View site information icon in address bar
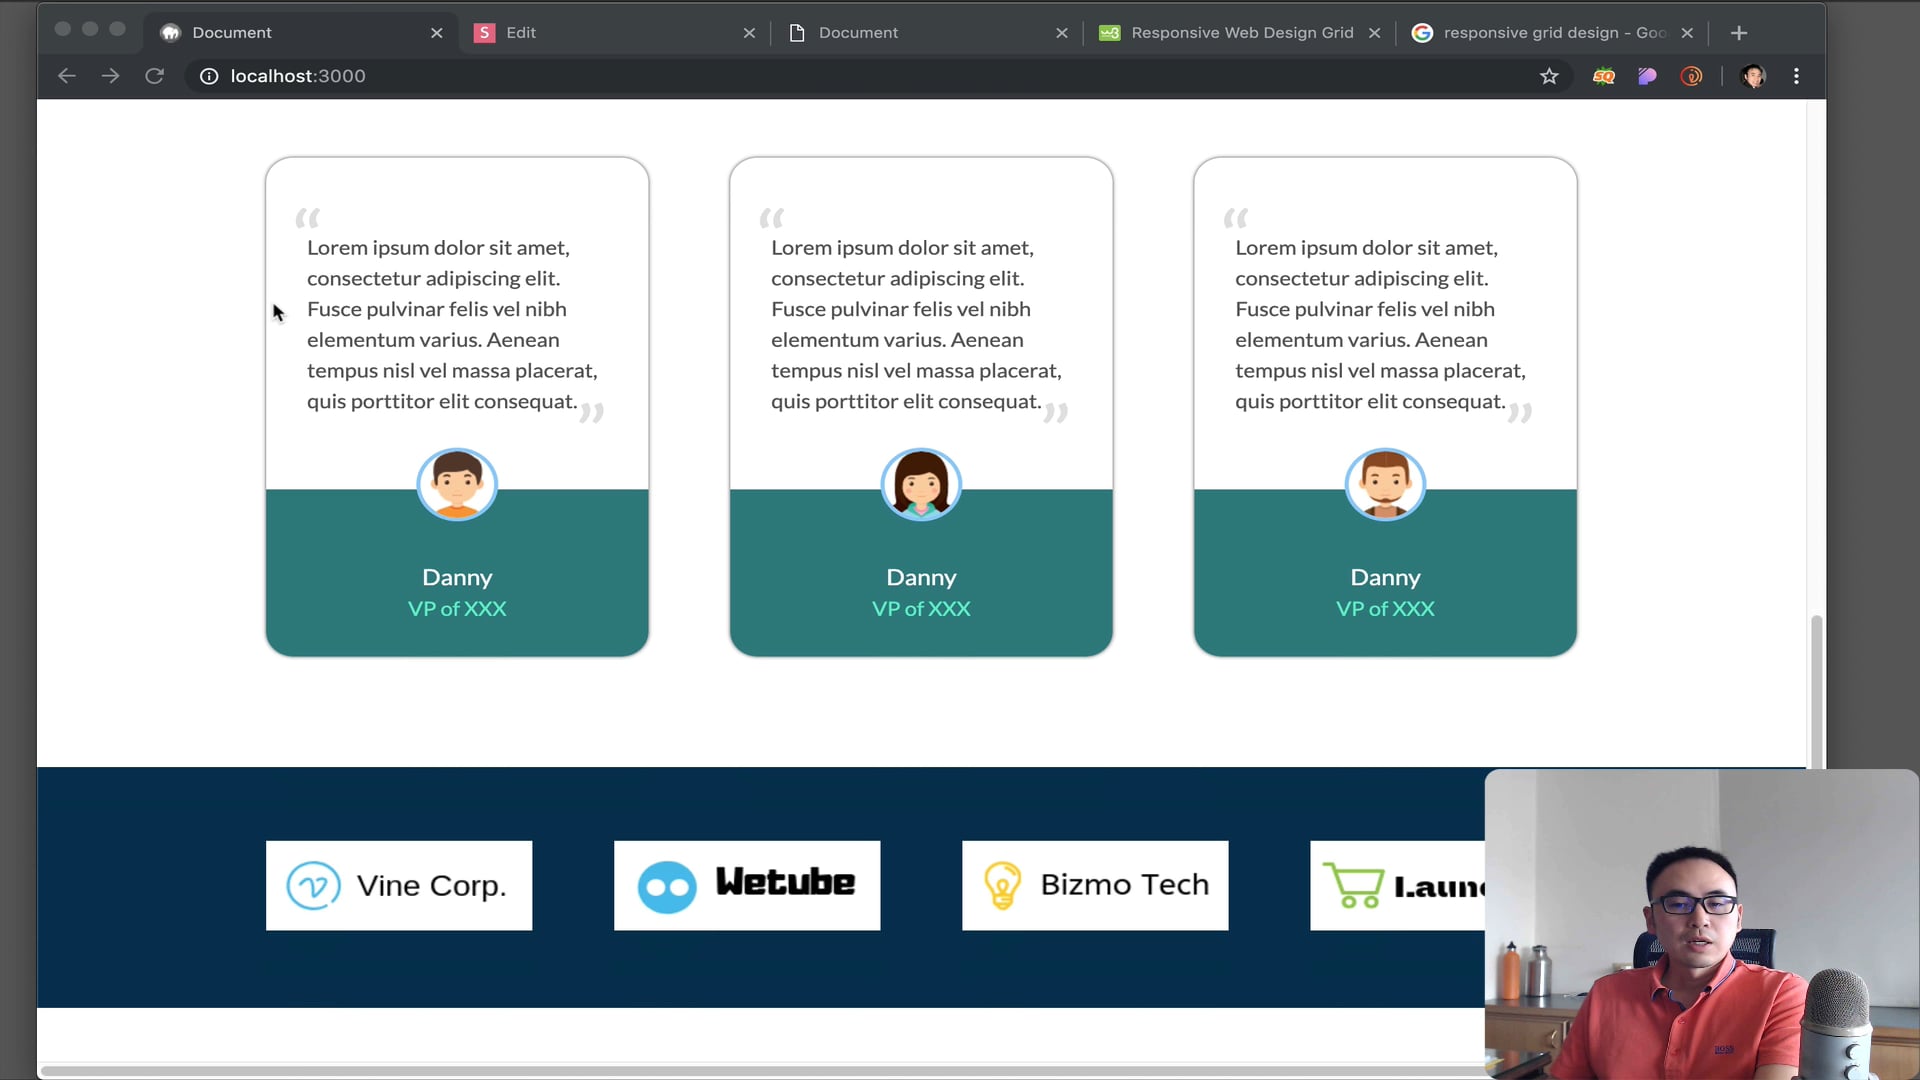The height and width of the screenshot is (1080, 1920). 209,76
